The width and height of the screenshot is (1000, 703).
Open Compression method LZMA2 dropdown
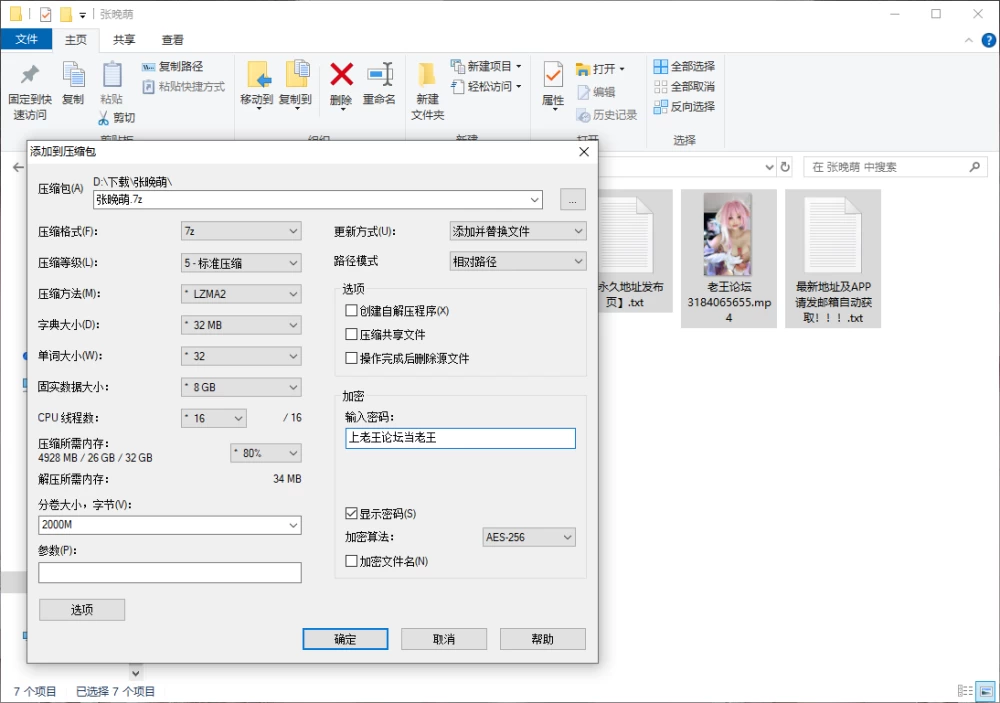(241, 294)
